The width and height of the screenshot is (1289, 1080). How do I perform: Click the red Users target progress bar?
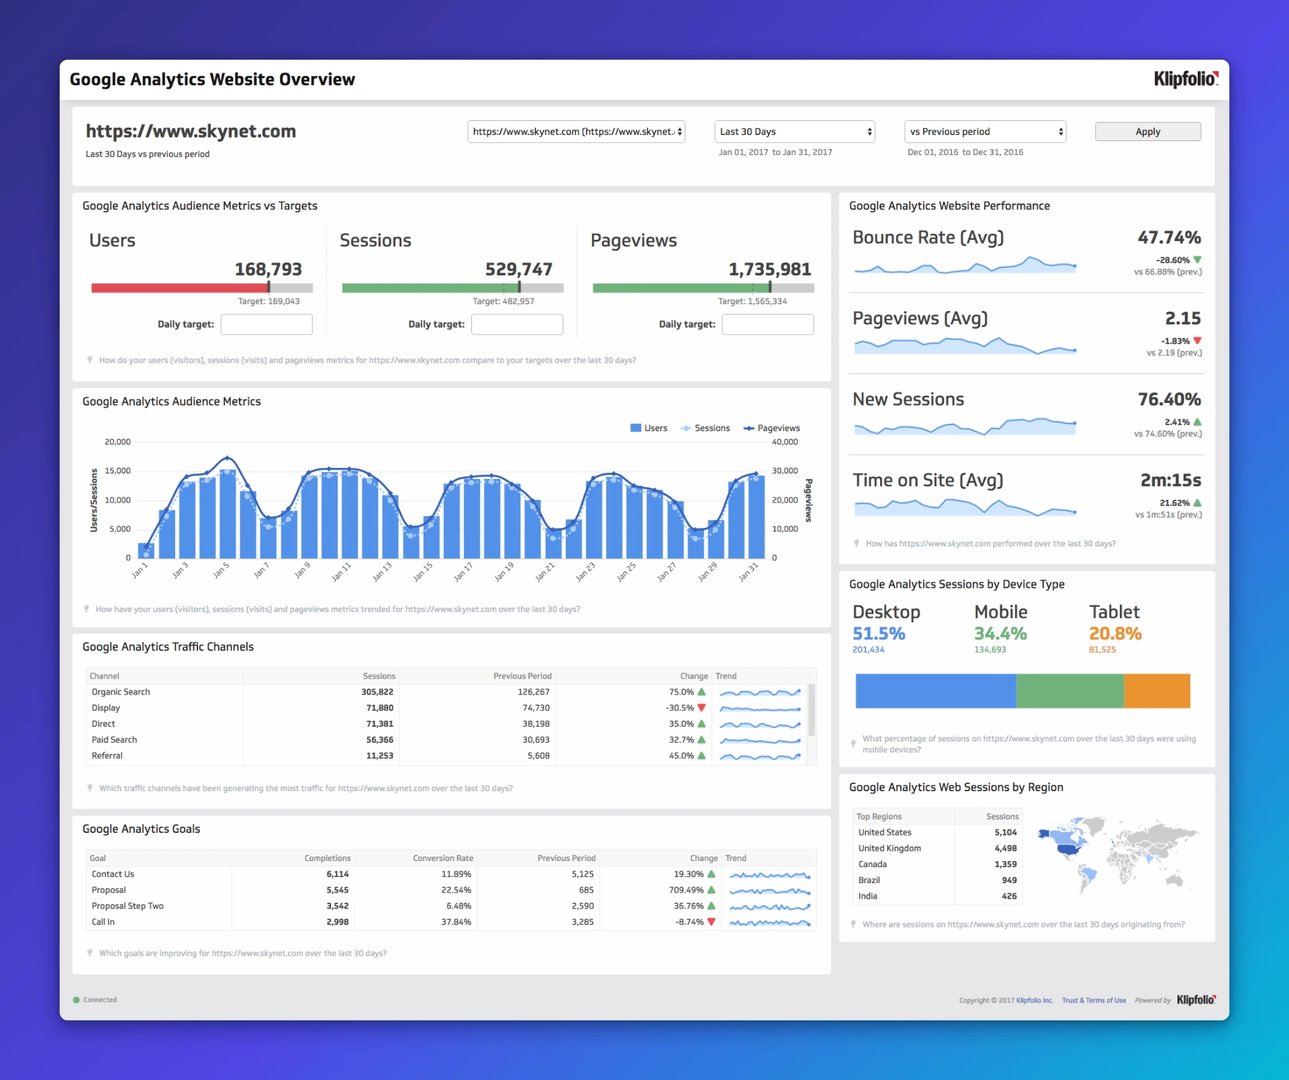tap(179, 288)
